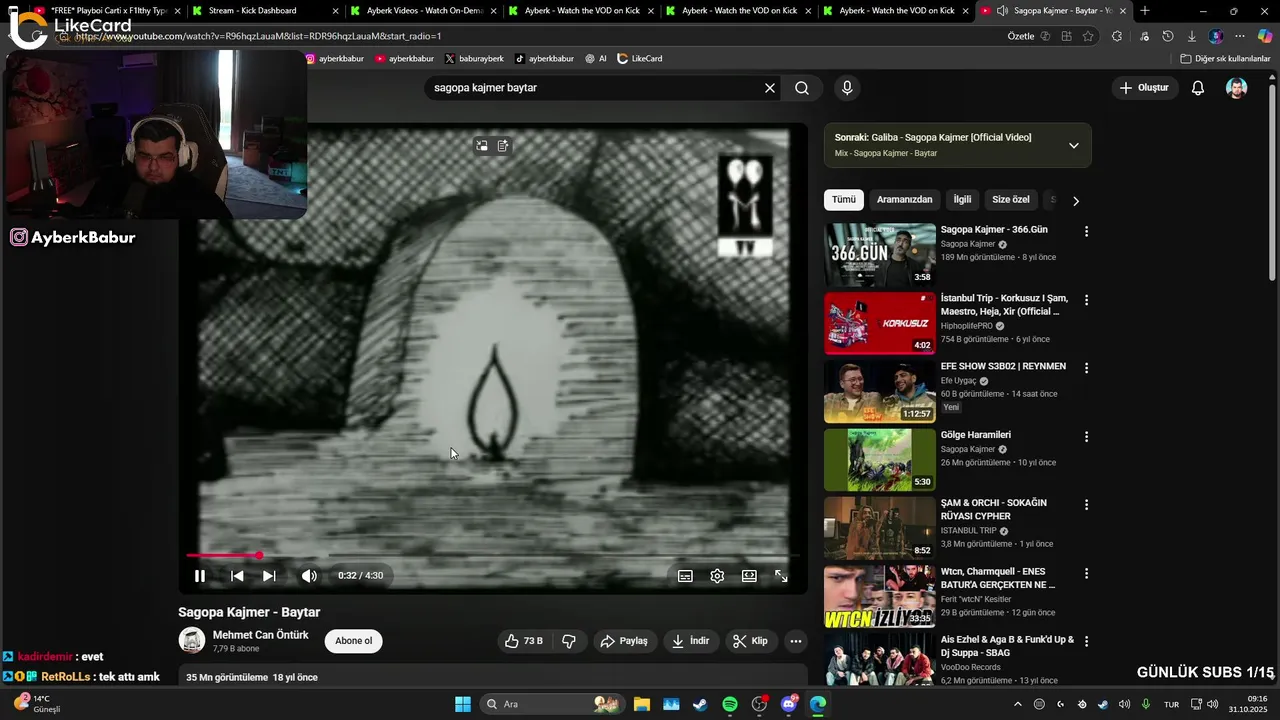Image resolution: width=1280 pixels, height=720 pixels.
Task: Click the video summary icon above player
Action: pyautogui.click(x=503, y=146)
